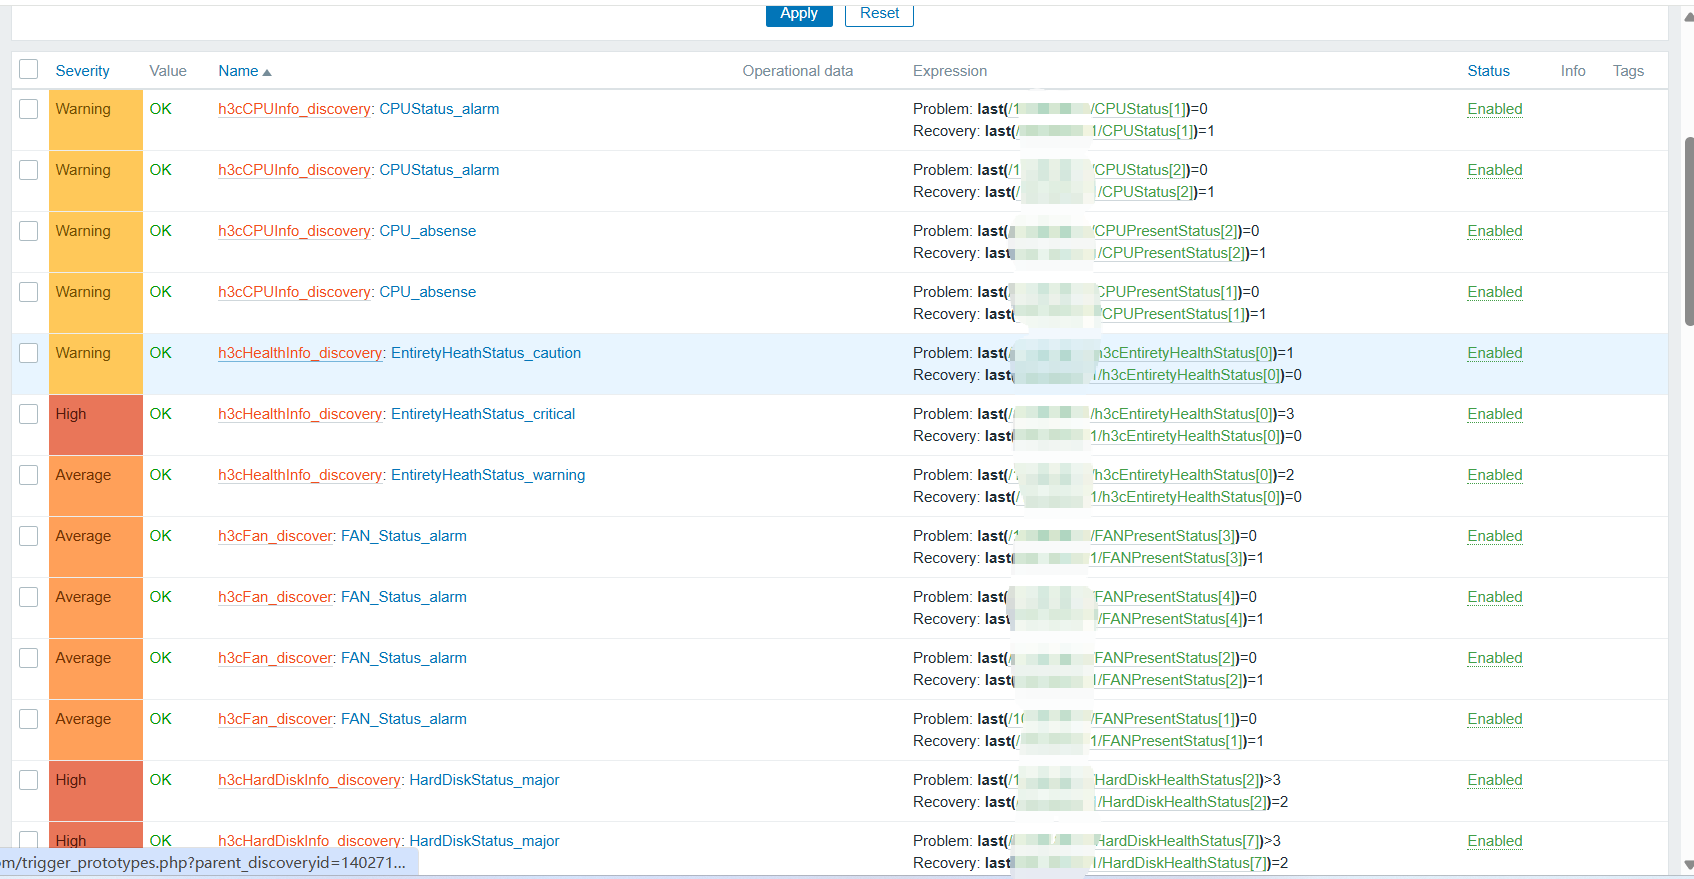The height and width of the screenshot is (879, 1694).
Task: Sort the table by Status column
Action: (x=1488, y=71)
